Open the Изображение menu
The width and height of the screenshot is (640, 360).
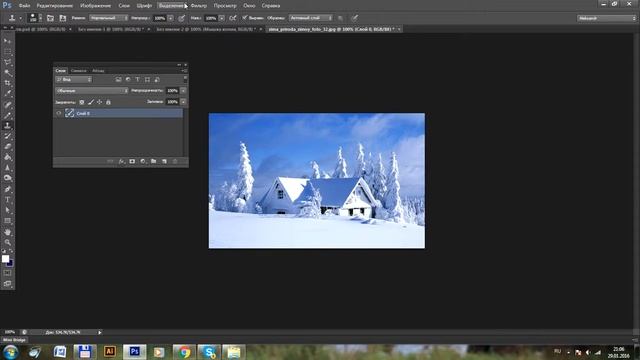point(96,6)
